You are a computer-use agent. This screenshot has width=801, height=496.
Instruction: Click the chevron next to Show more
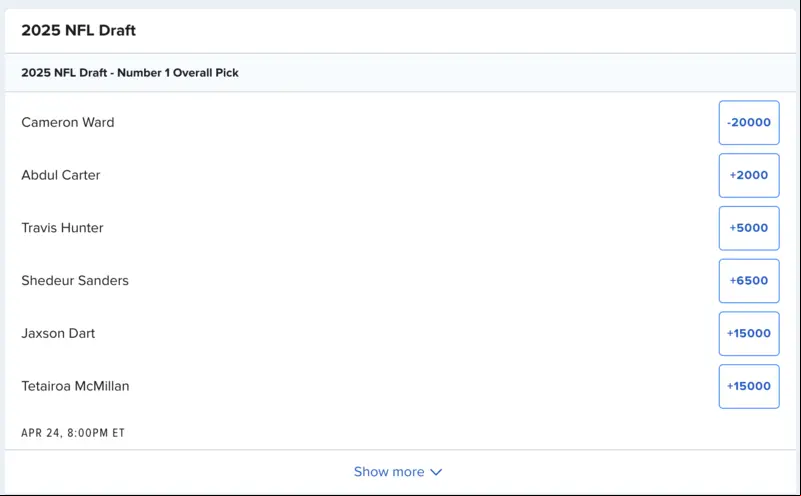coord(436,472)
